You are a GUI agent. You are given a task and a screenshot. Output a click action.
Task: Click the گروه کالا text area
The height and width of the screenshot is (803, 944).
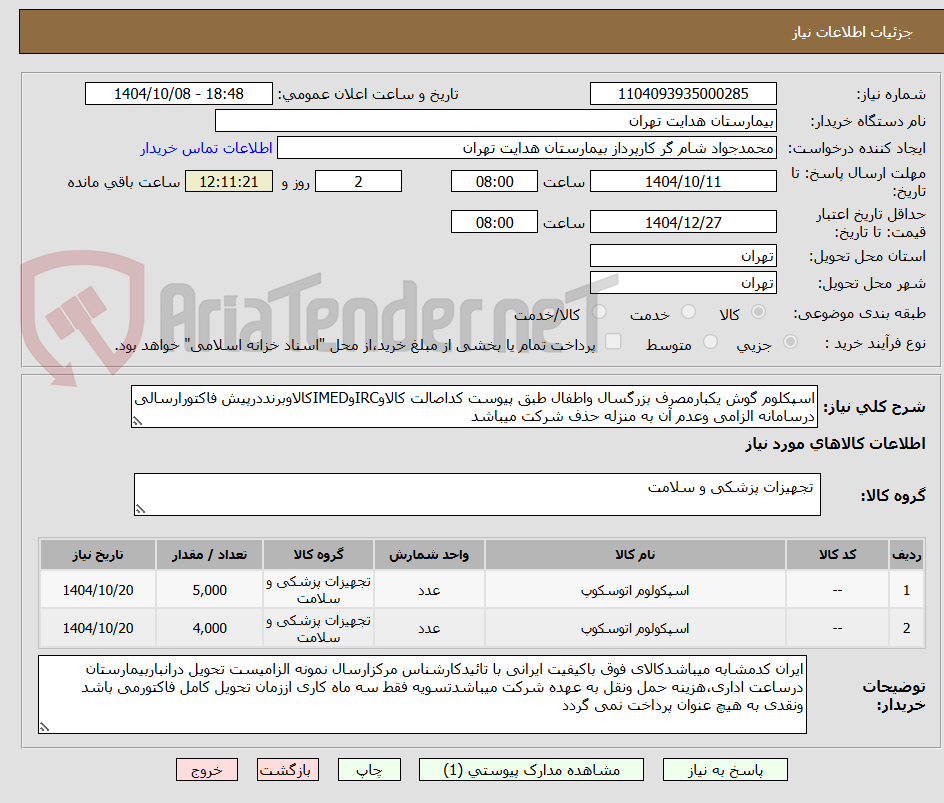tap(477, 495)
